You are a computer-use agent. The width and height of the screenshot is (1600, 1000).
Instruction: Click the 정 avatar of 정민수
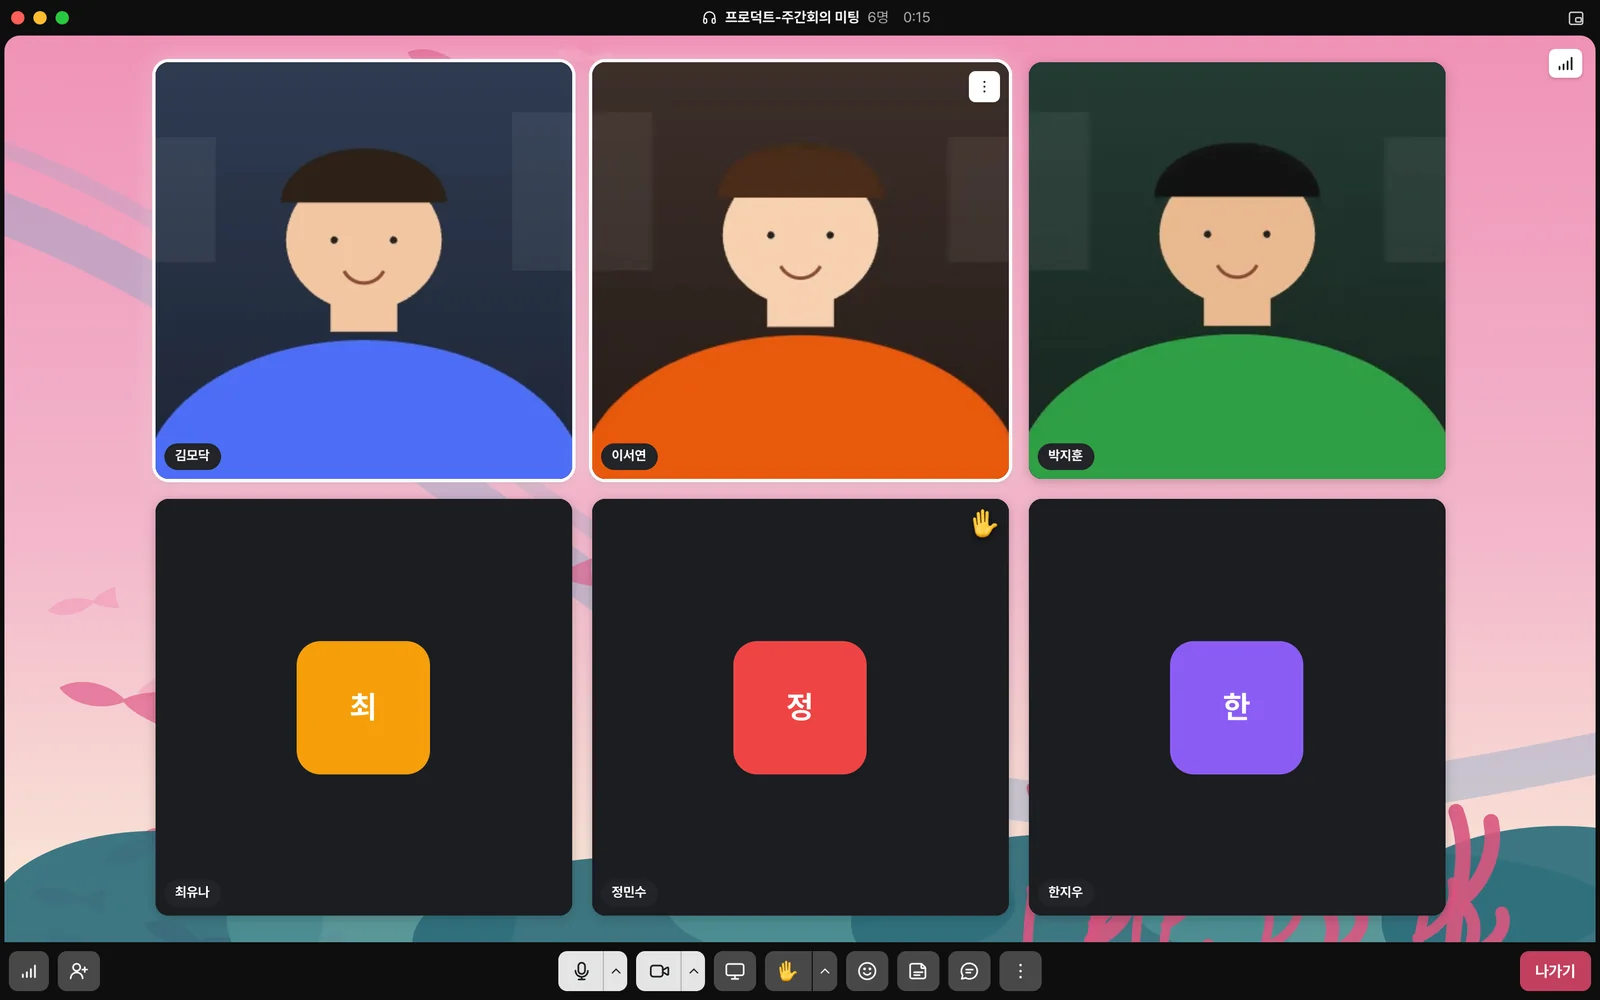click(800, 707)
